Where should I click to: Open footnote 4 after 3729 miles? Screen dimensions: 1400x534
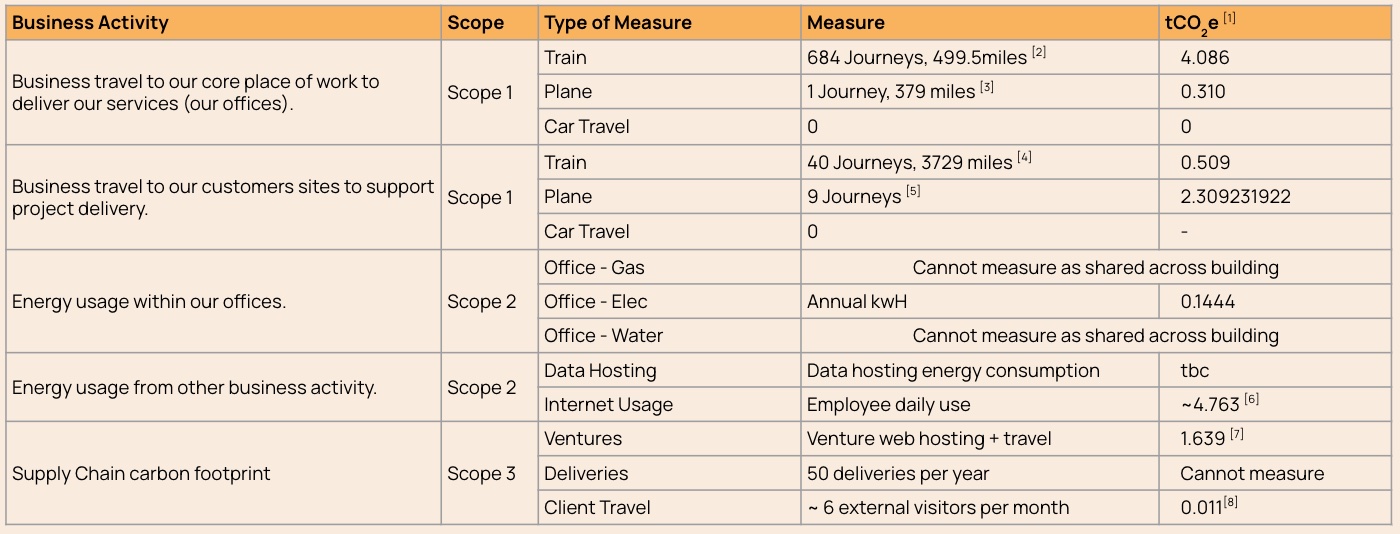pos(1024,157)
